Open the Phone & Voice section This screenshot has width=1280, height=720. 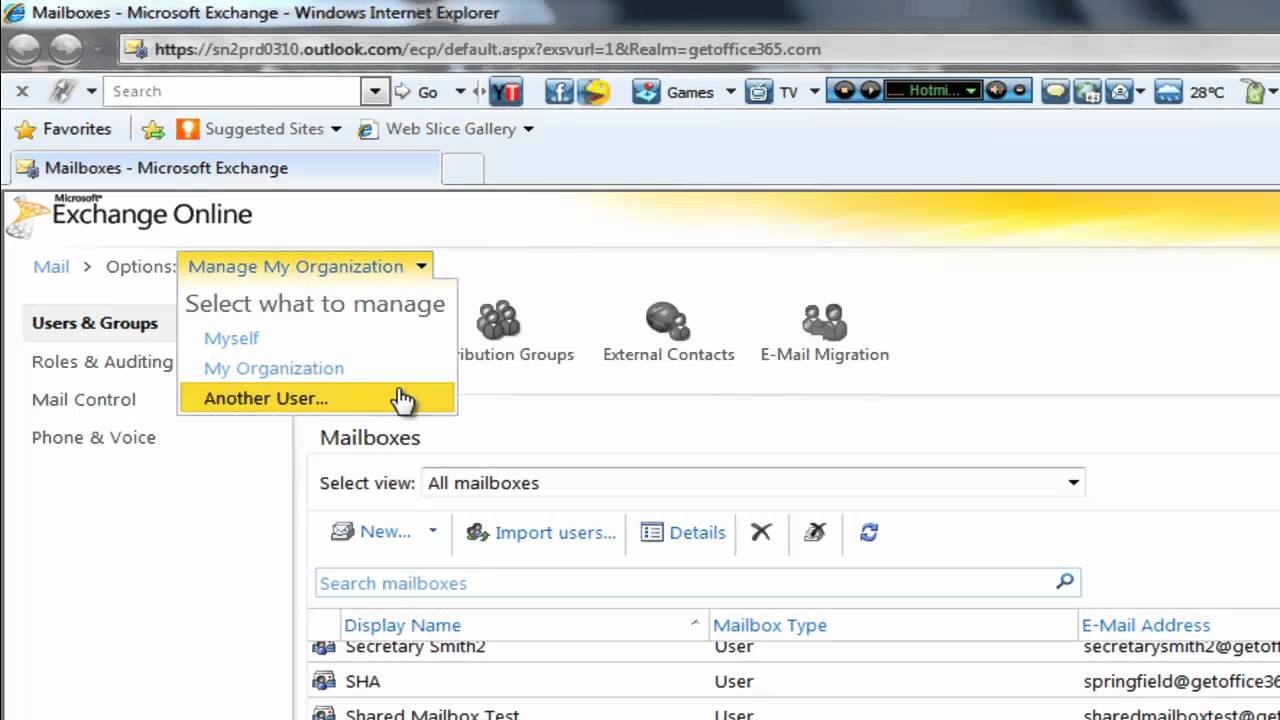pos(94,437)
